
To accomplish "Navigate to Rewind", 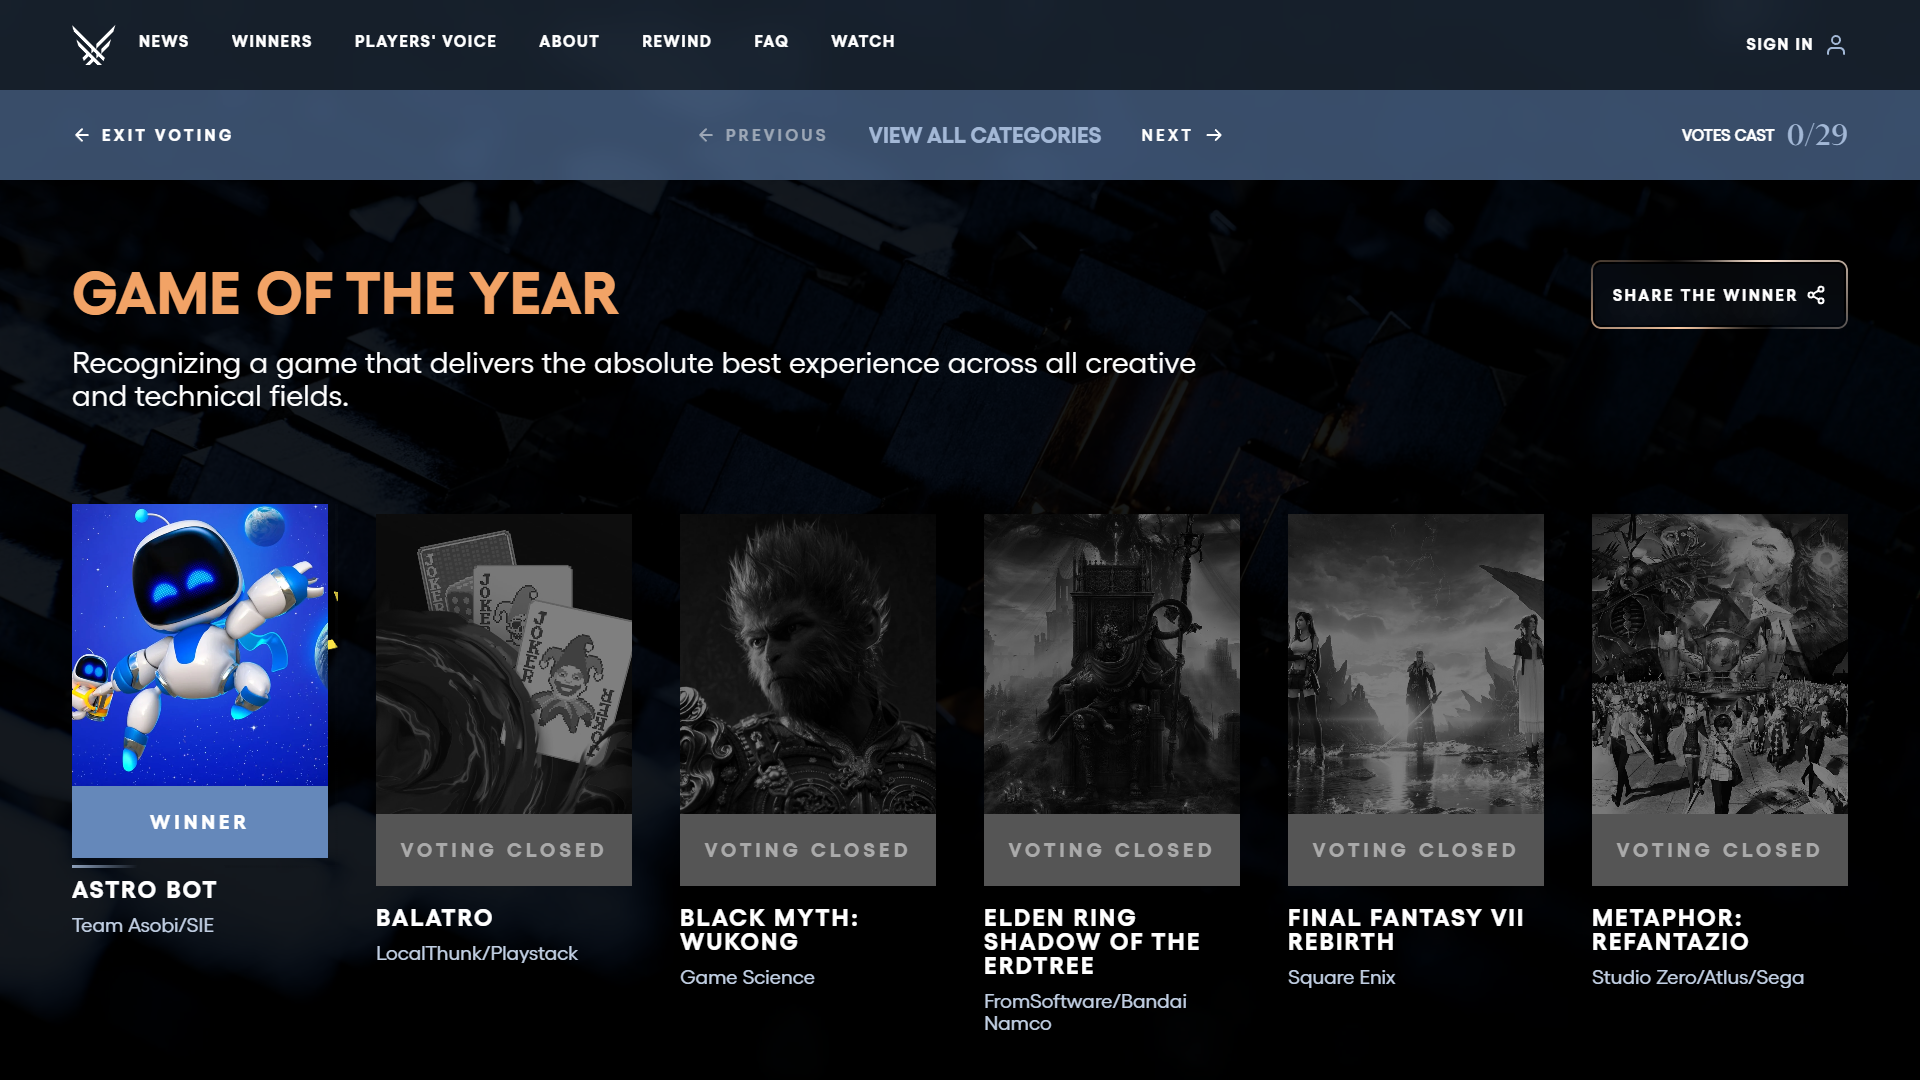I will pos(677,41).
